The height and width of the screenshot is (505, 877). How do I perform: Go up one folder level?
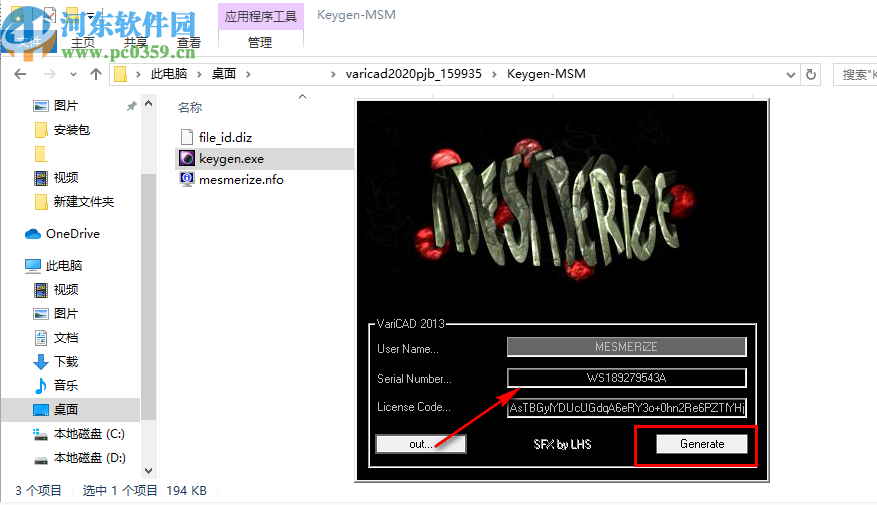tap(96, 74)
